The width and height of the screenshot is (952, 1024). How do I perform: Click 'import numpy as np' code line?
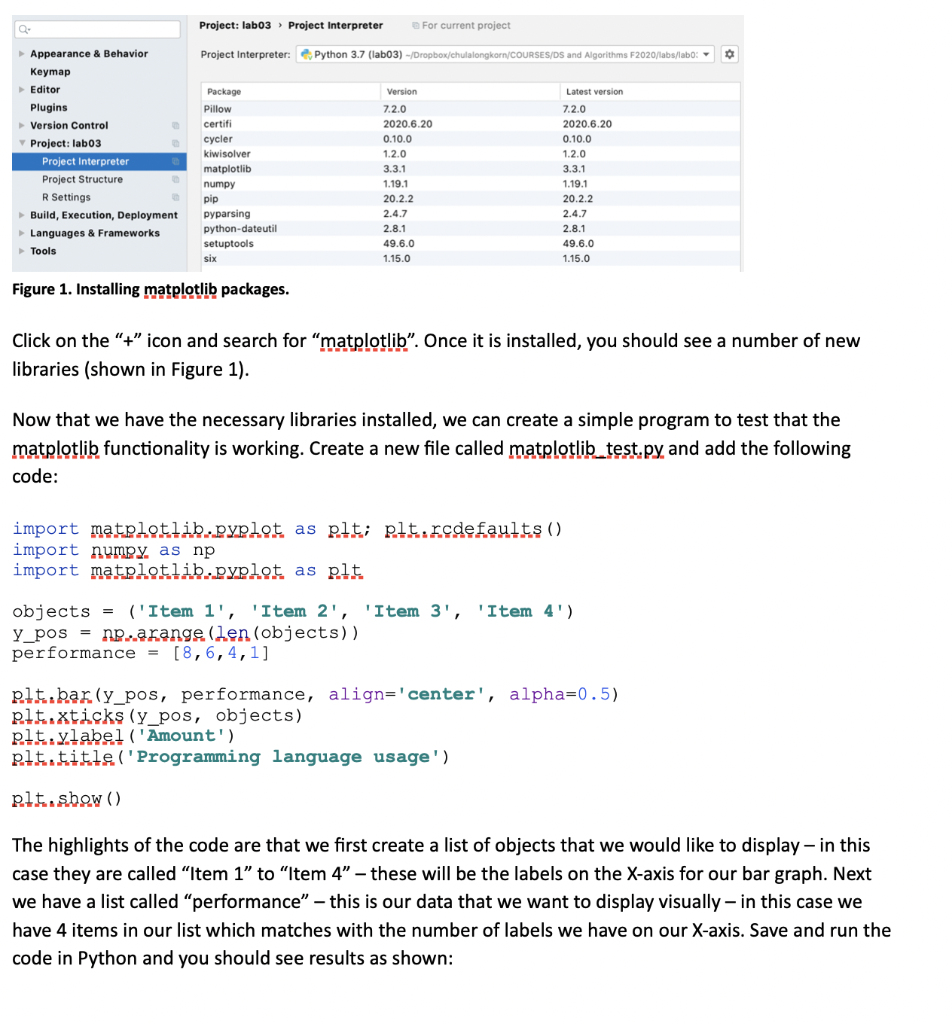point(114,550)
